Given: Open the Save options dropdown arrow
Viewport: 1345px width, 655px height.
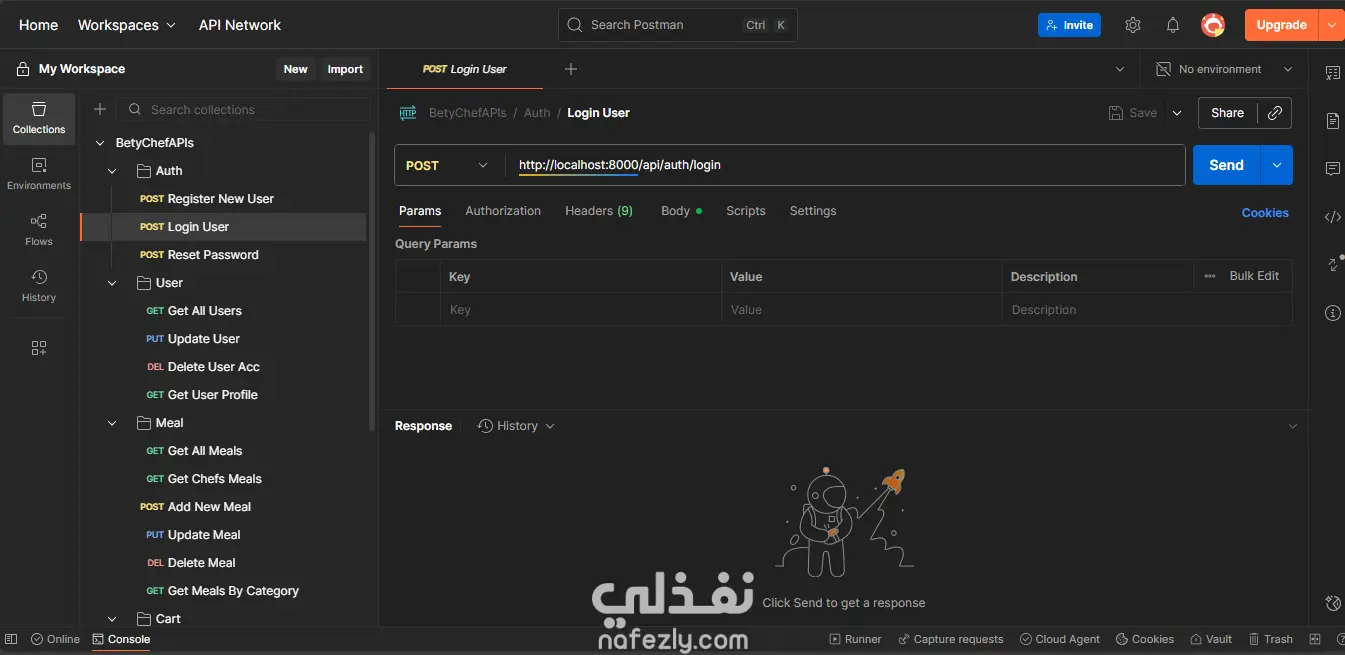Looking at the screenshot, I should tap(1177, 113).
